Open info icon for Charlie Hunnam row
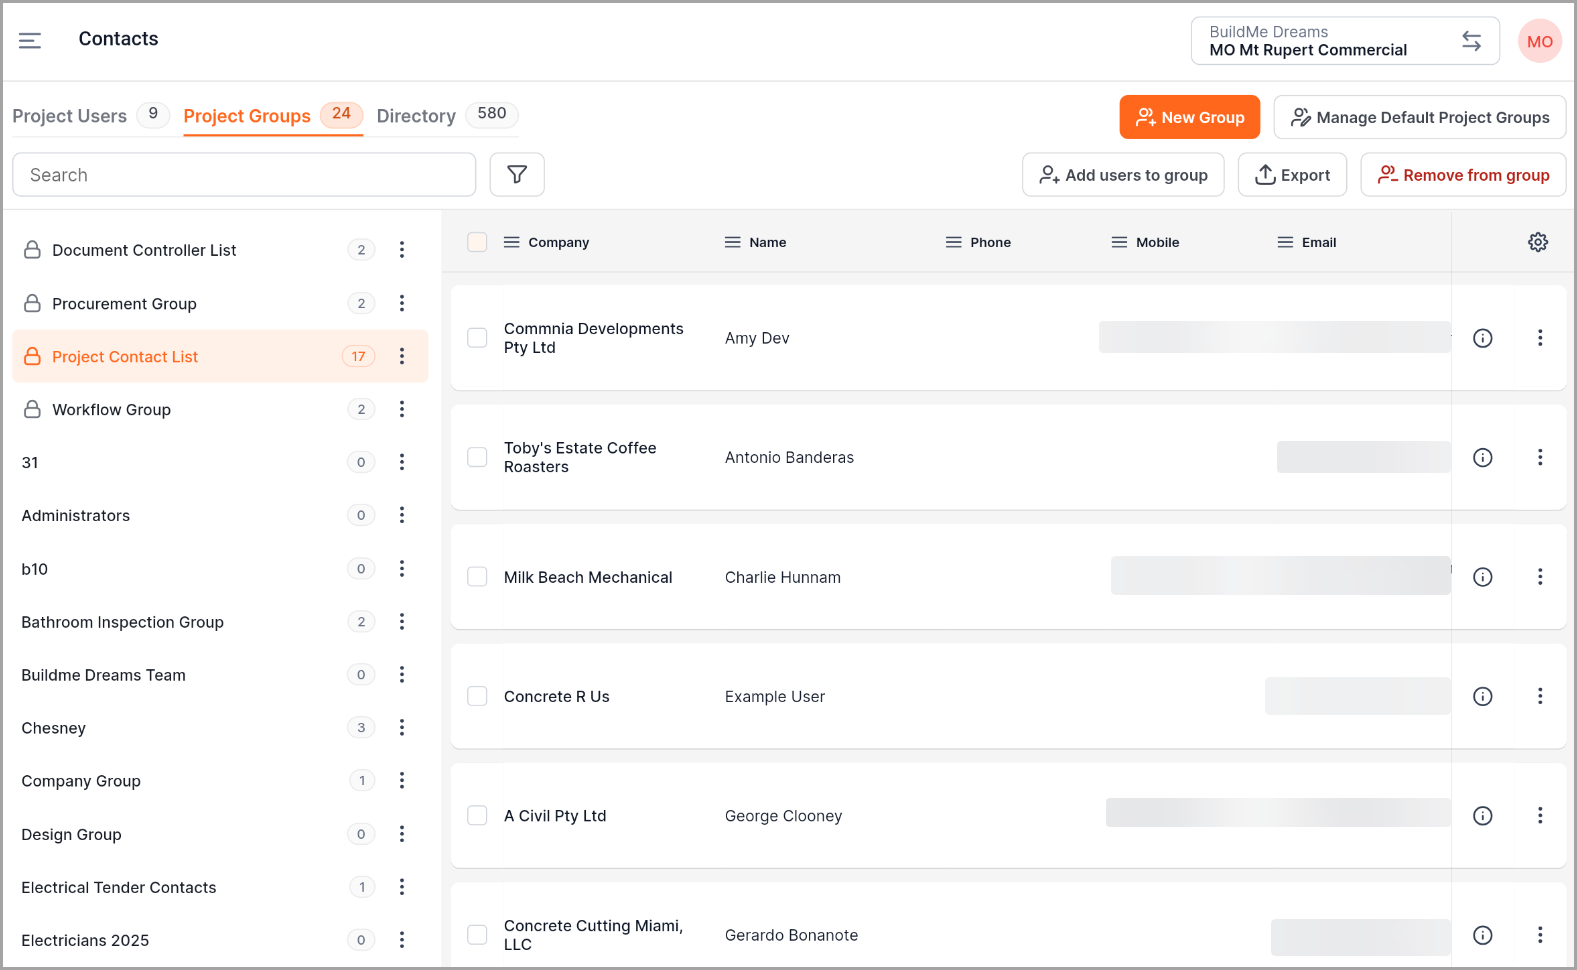Viewport: 1577px width, 970px height. [1483, 577]
